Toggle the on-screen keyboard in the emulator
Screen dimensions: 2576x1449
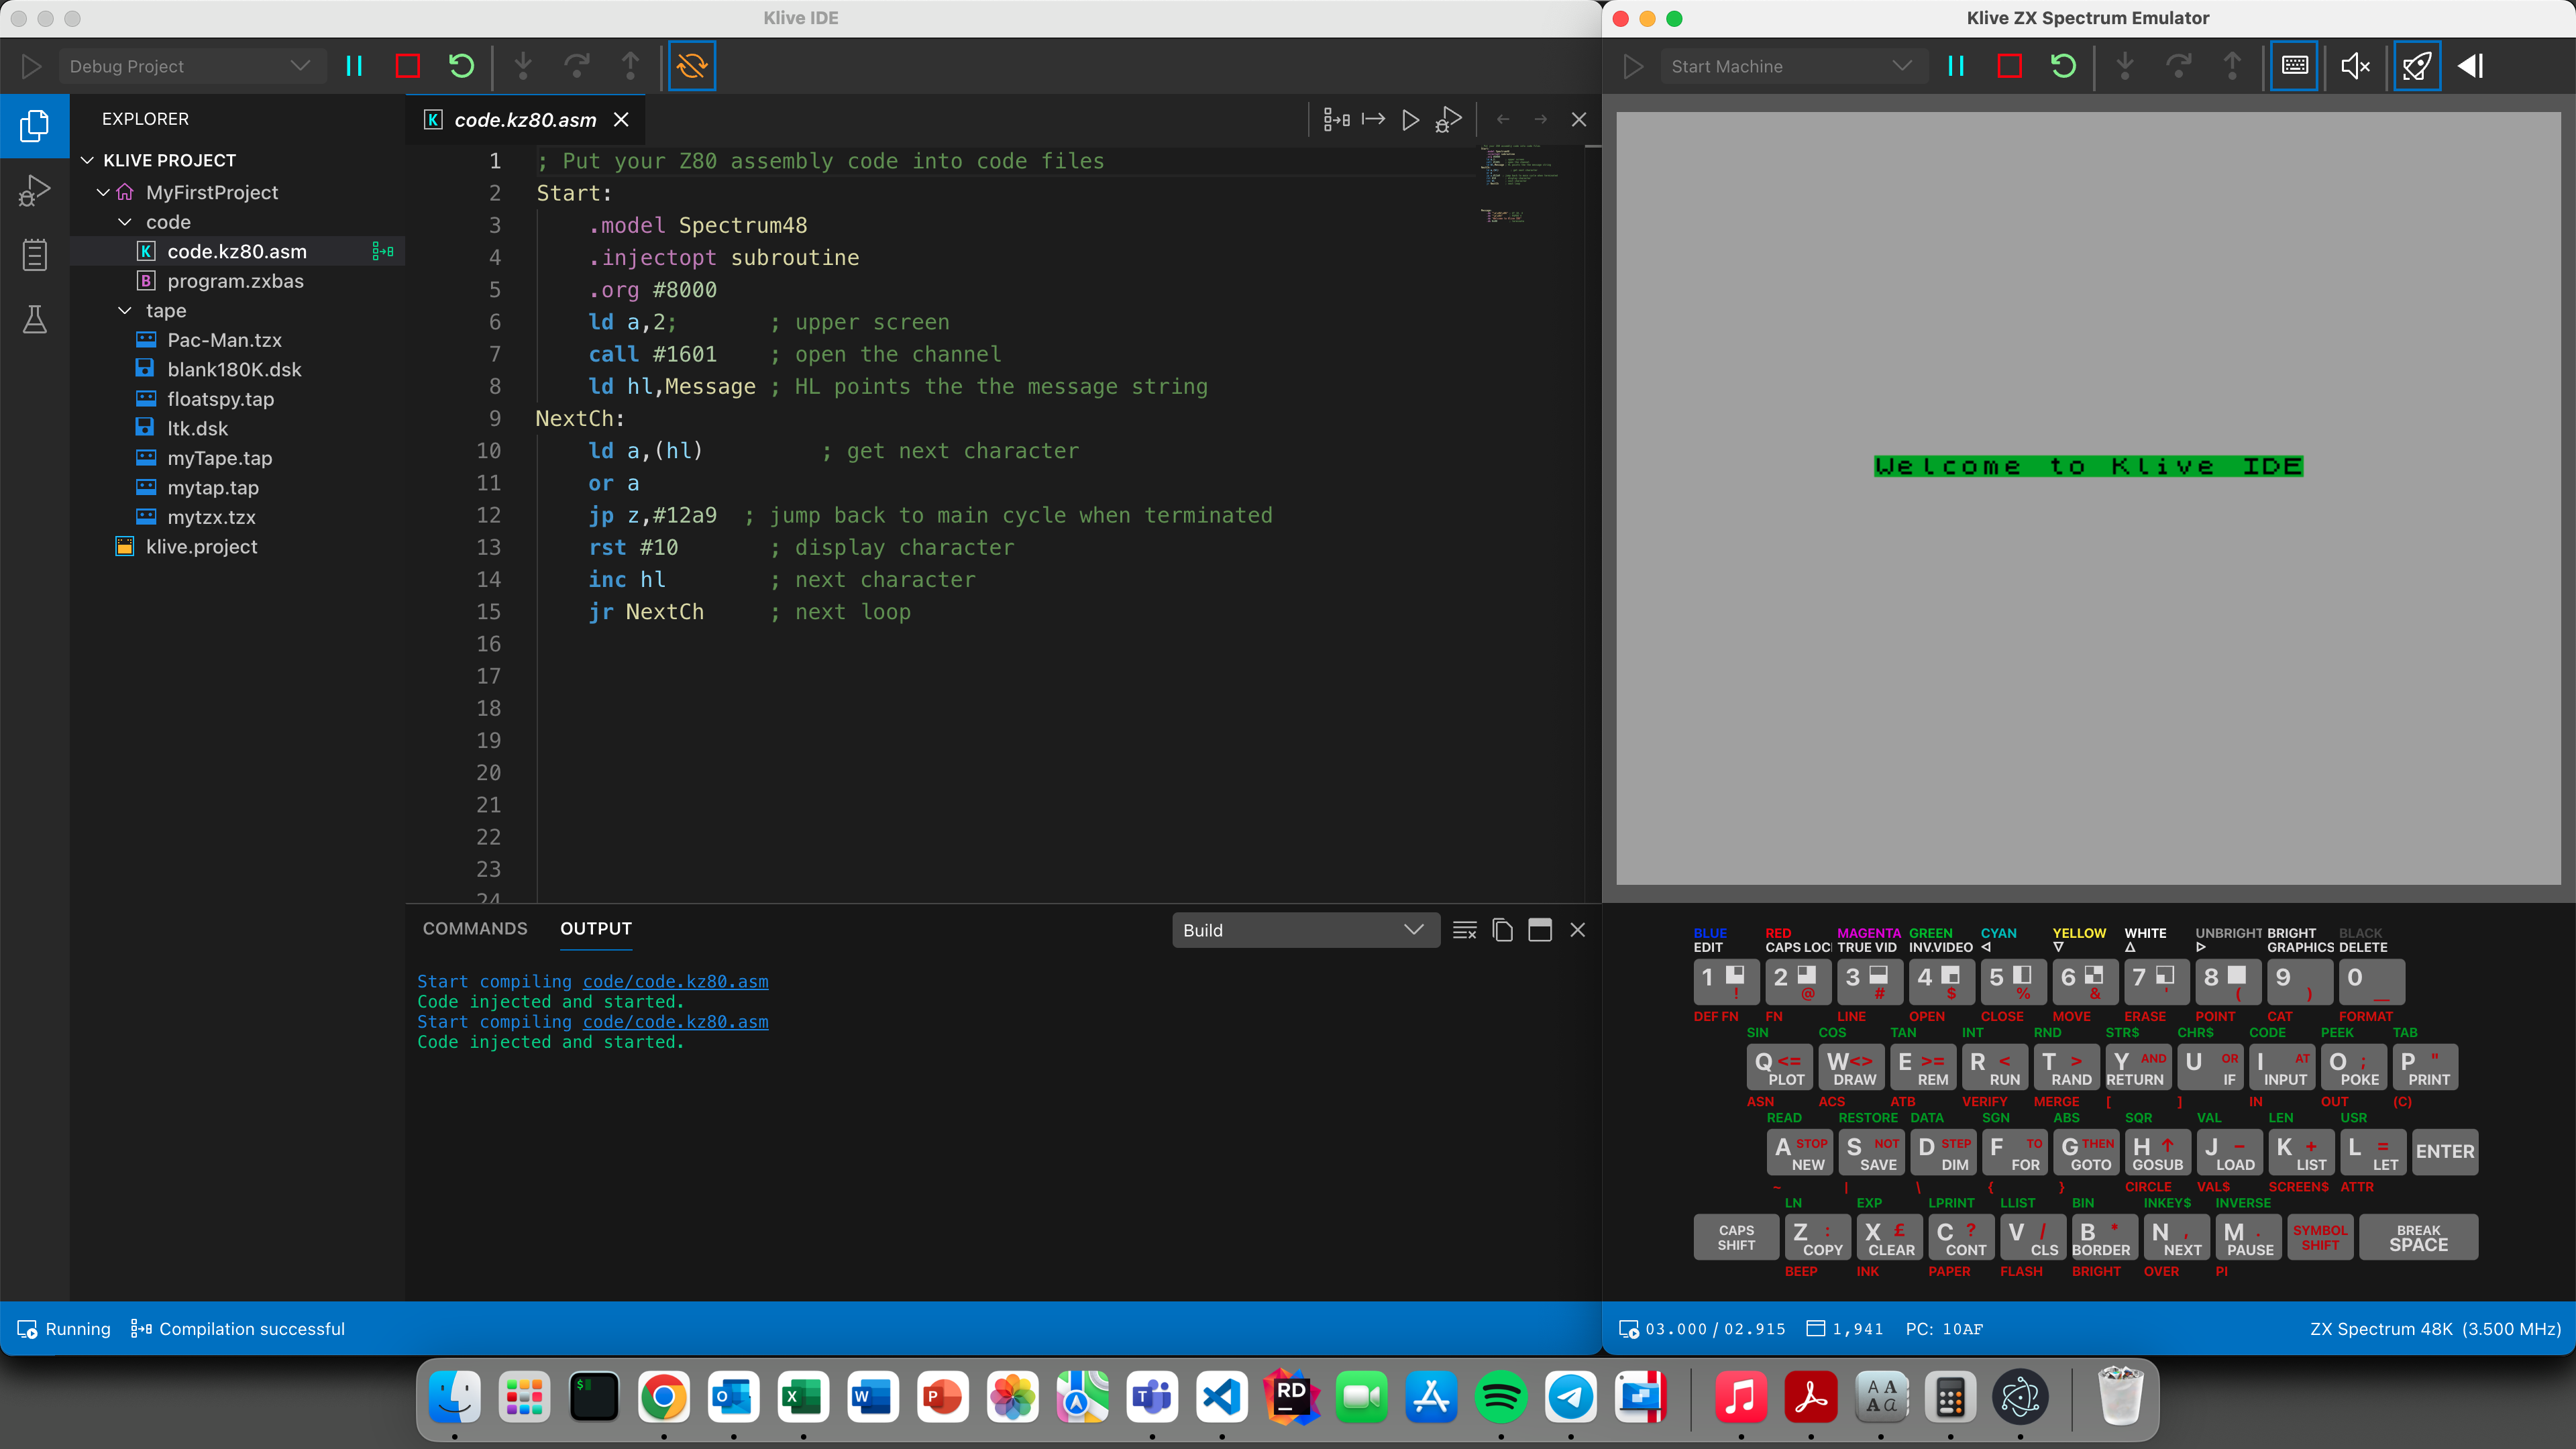2294,66
